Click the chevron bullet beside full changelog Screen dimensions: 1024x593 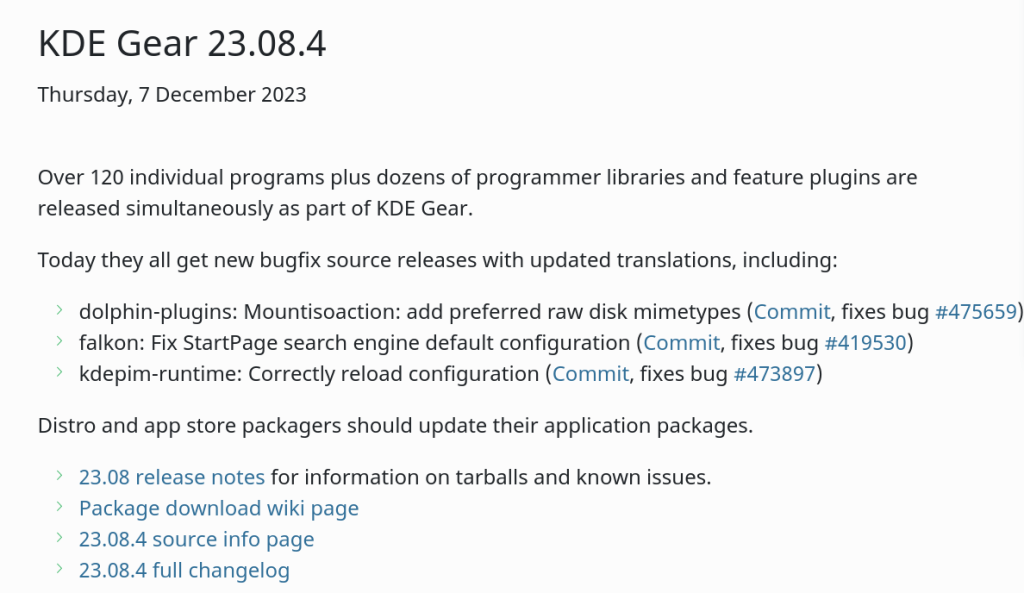coord(60,570)
